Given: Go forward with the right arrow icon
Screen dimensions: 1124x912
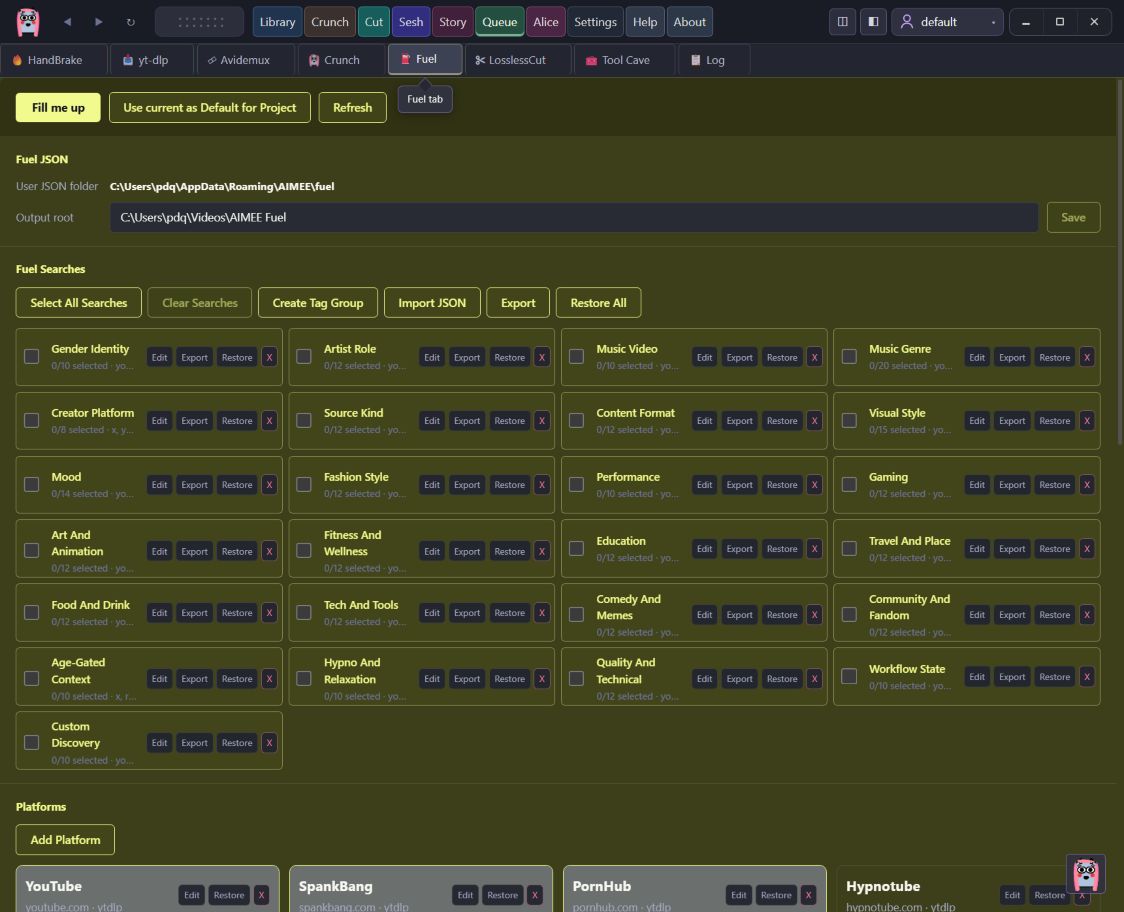Looking at the screenshot, I should pos(99,22).
